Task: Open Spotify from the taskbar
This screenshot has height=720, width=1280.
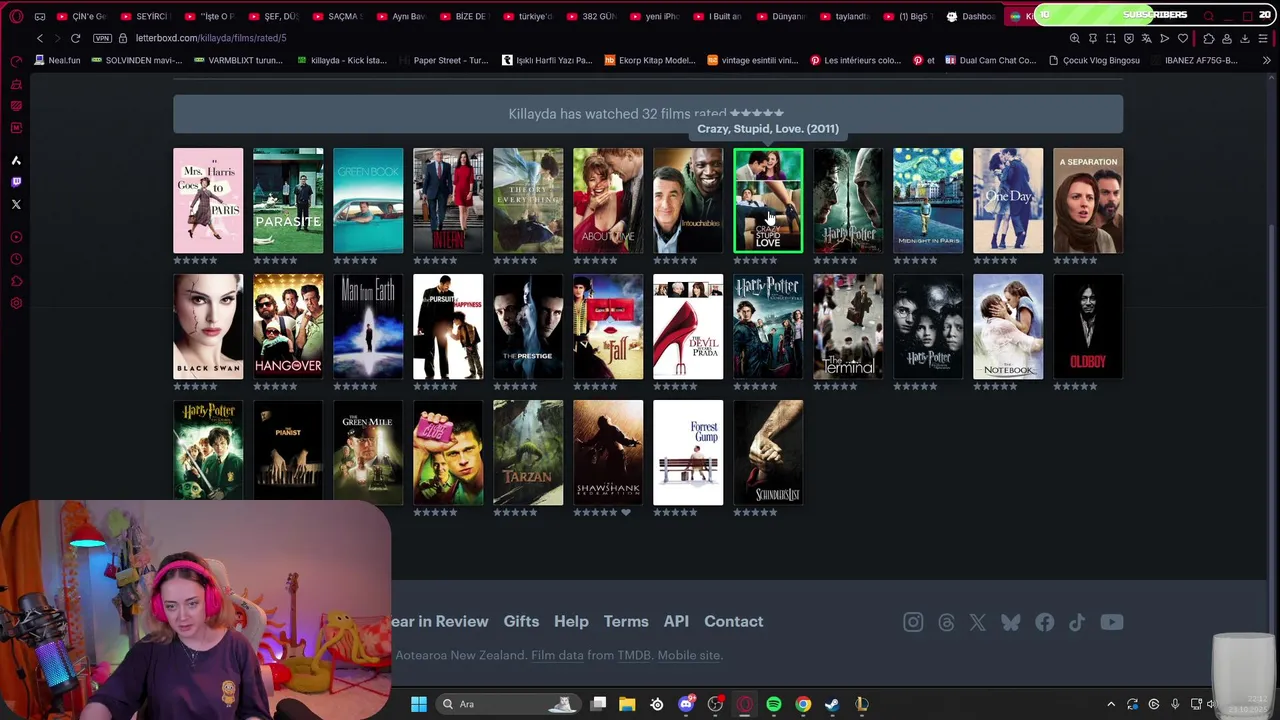Action: pyautogui.click(x=774, y=704)
